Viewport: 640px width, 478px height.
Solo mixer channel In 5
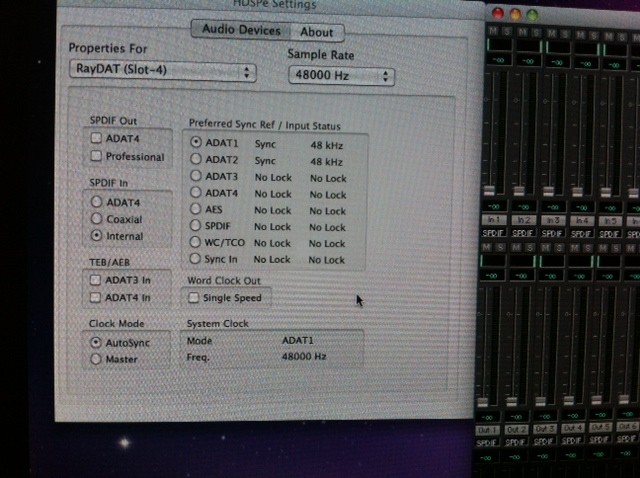tap(622, 38)
